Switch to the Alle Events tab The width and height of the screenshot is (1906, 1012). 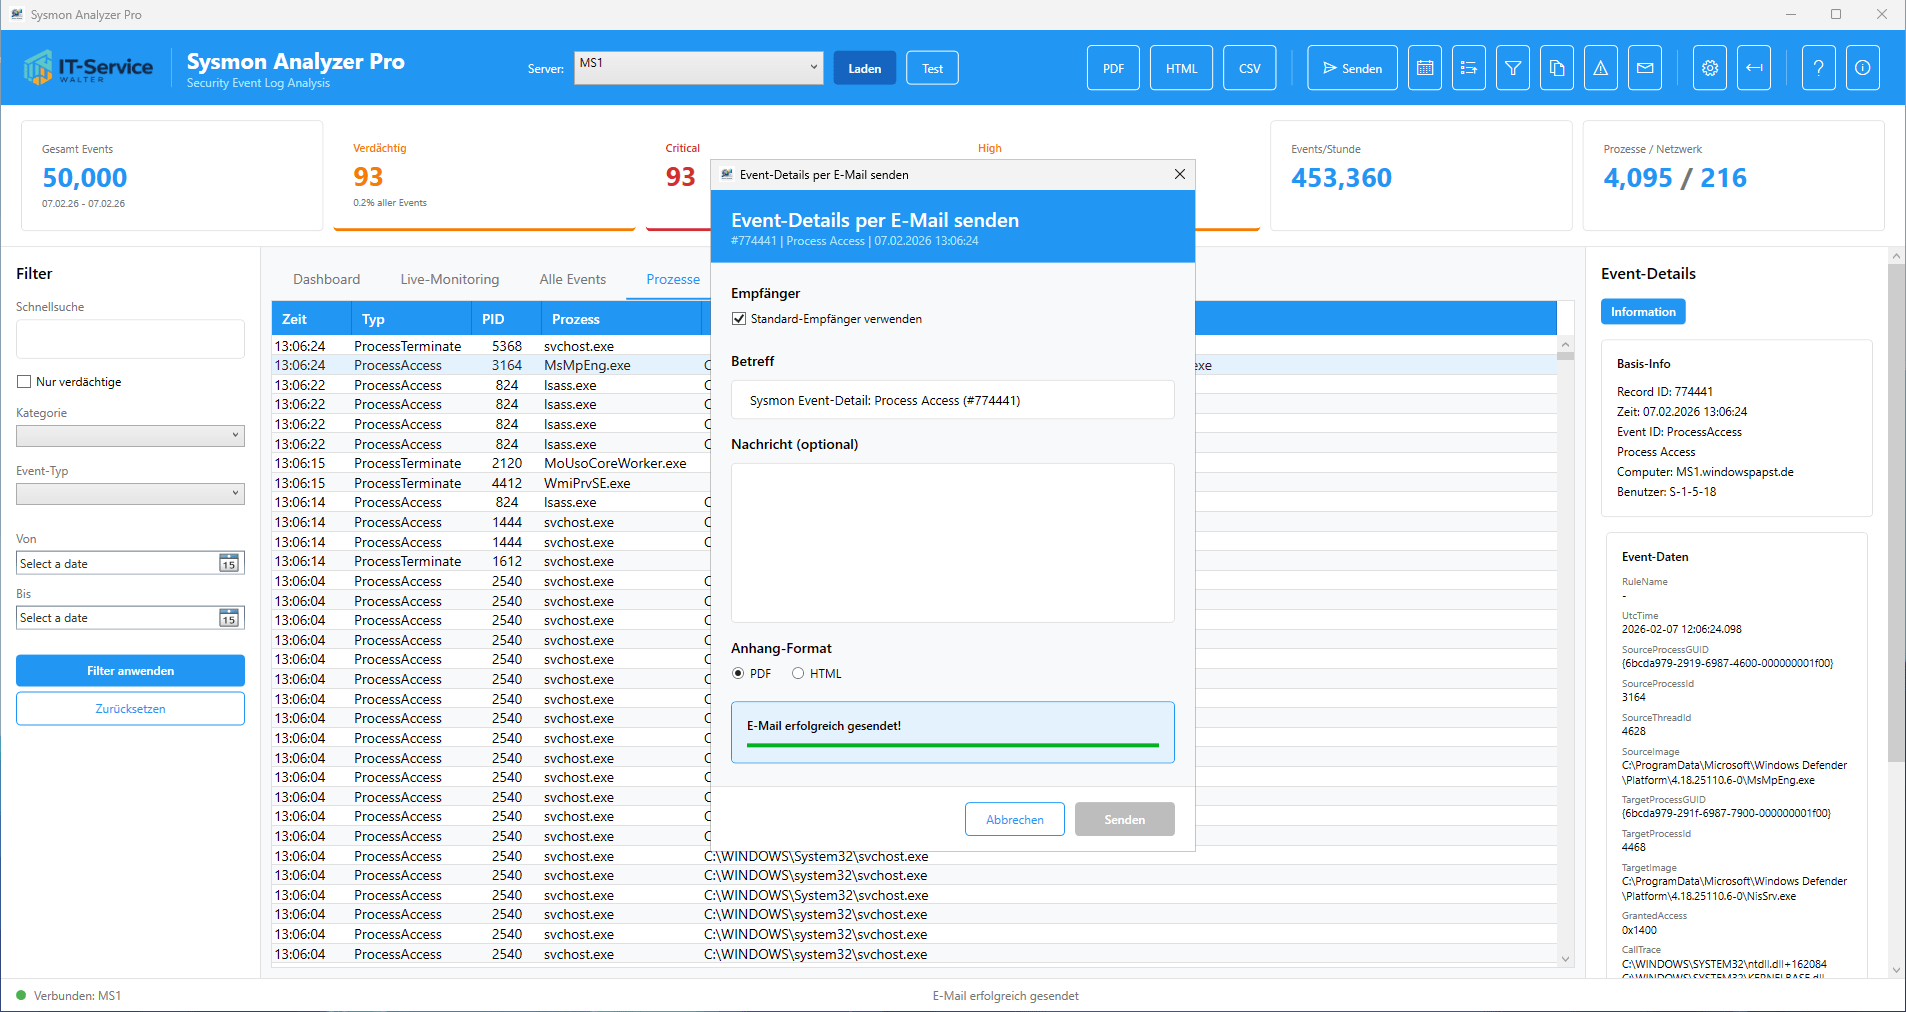pos(572,279)
